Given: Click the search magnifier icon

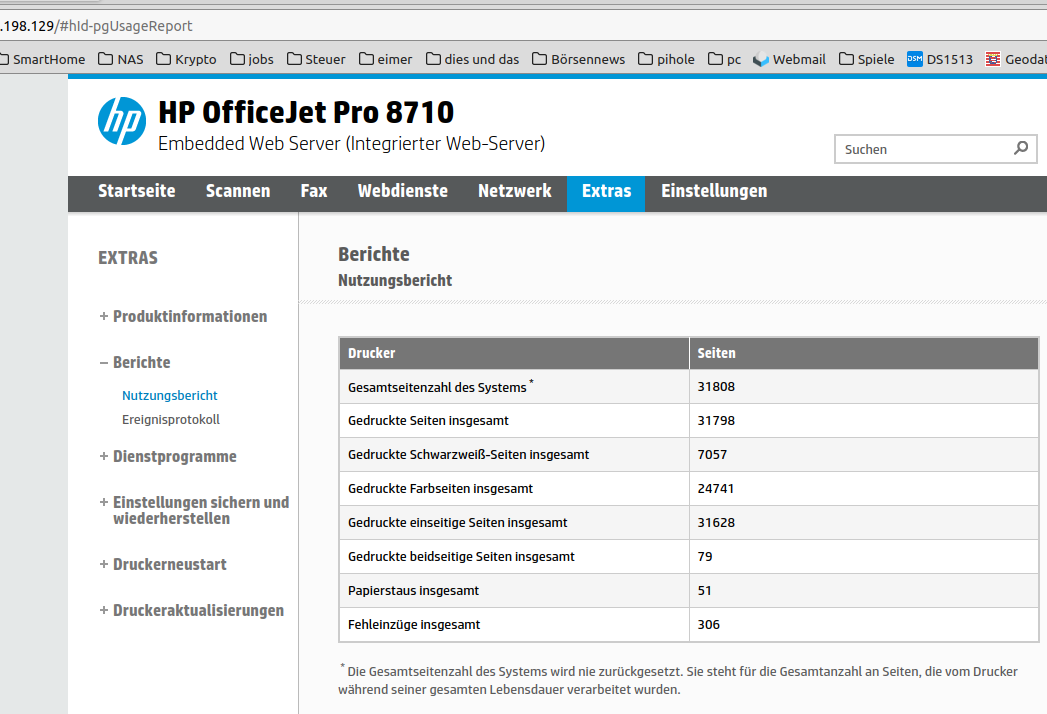Looking at the screenshot, I should 1021,148.
